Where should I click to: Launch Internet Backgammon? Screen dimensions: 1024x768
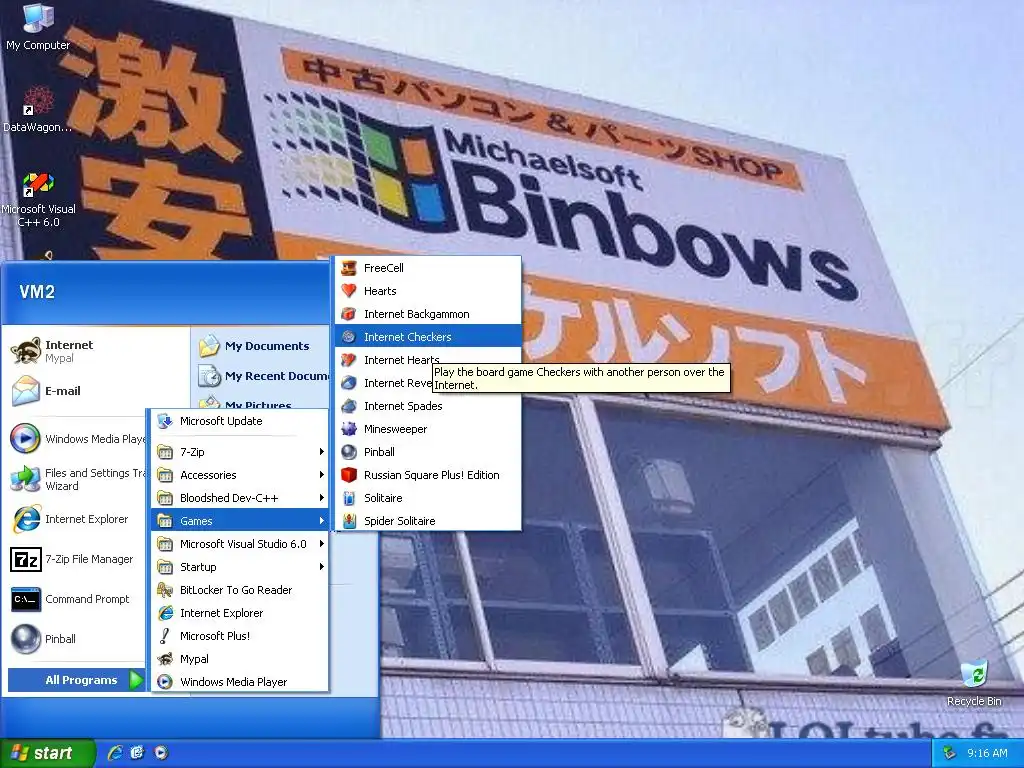point(428,314)
